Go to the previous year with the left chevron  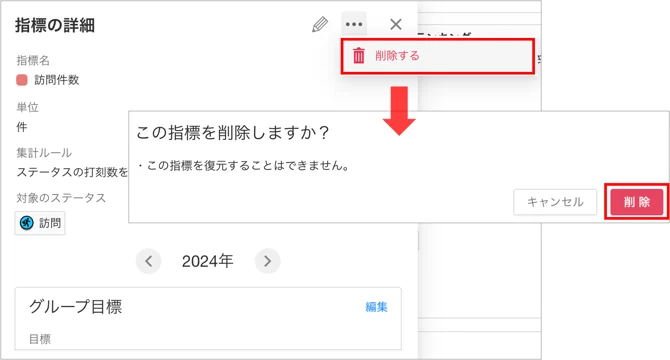click(x=148, y=261)
